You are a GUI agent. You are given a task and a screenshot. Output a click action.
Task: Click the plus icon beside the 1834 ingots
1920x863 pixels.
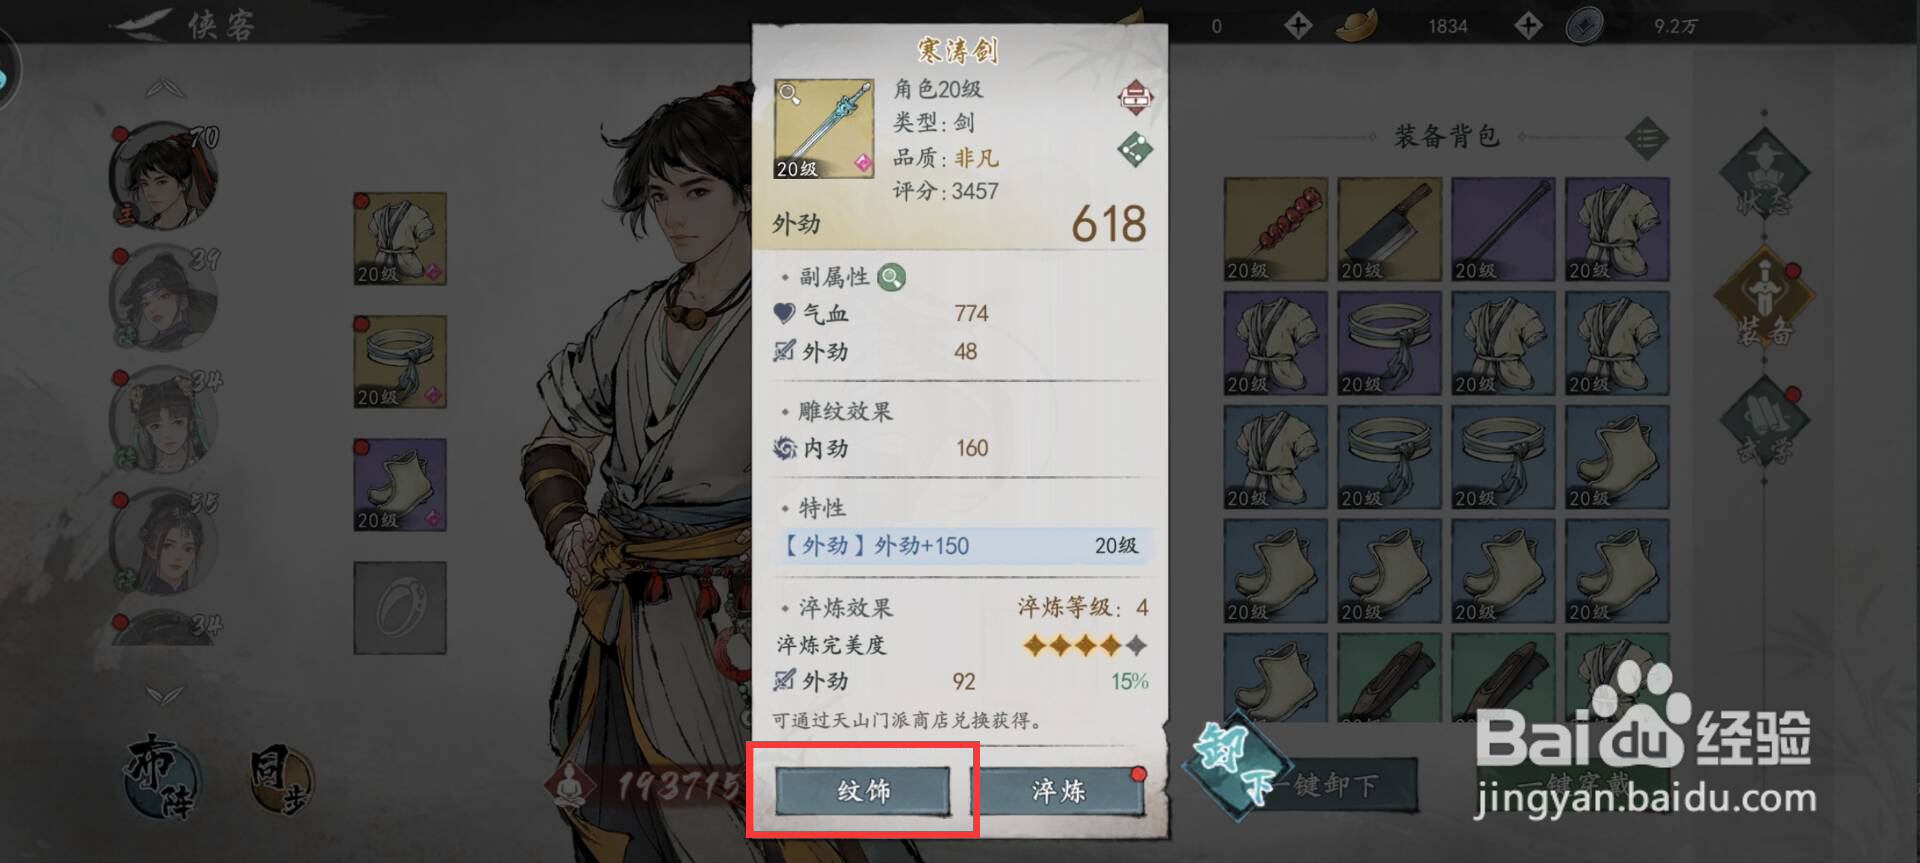(1528, 25)
